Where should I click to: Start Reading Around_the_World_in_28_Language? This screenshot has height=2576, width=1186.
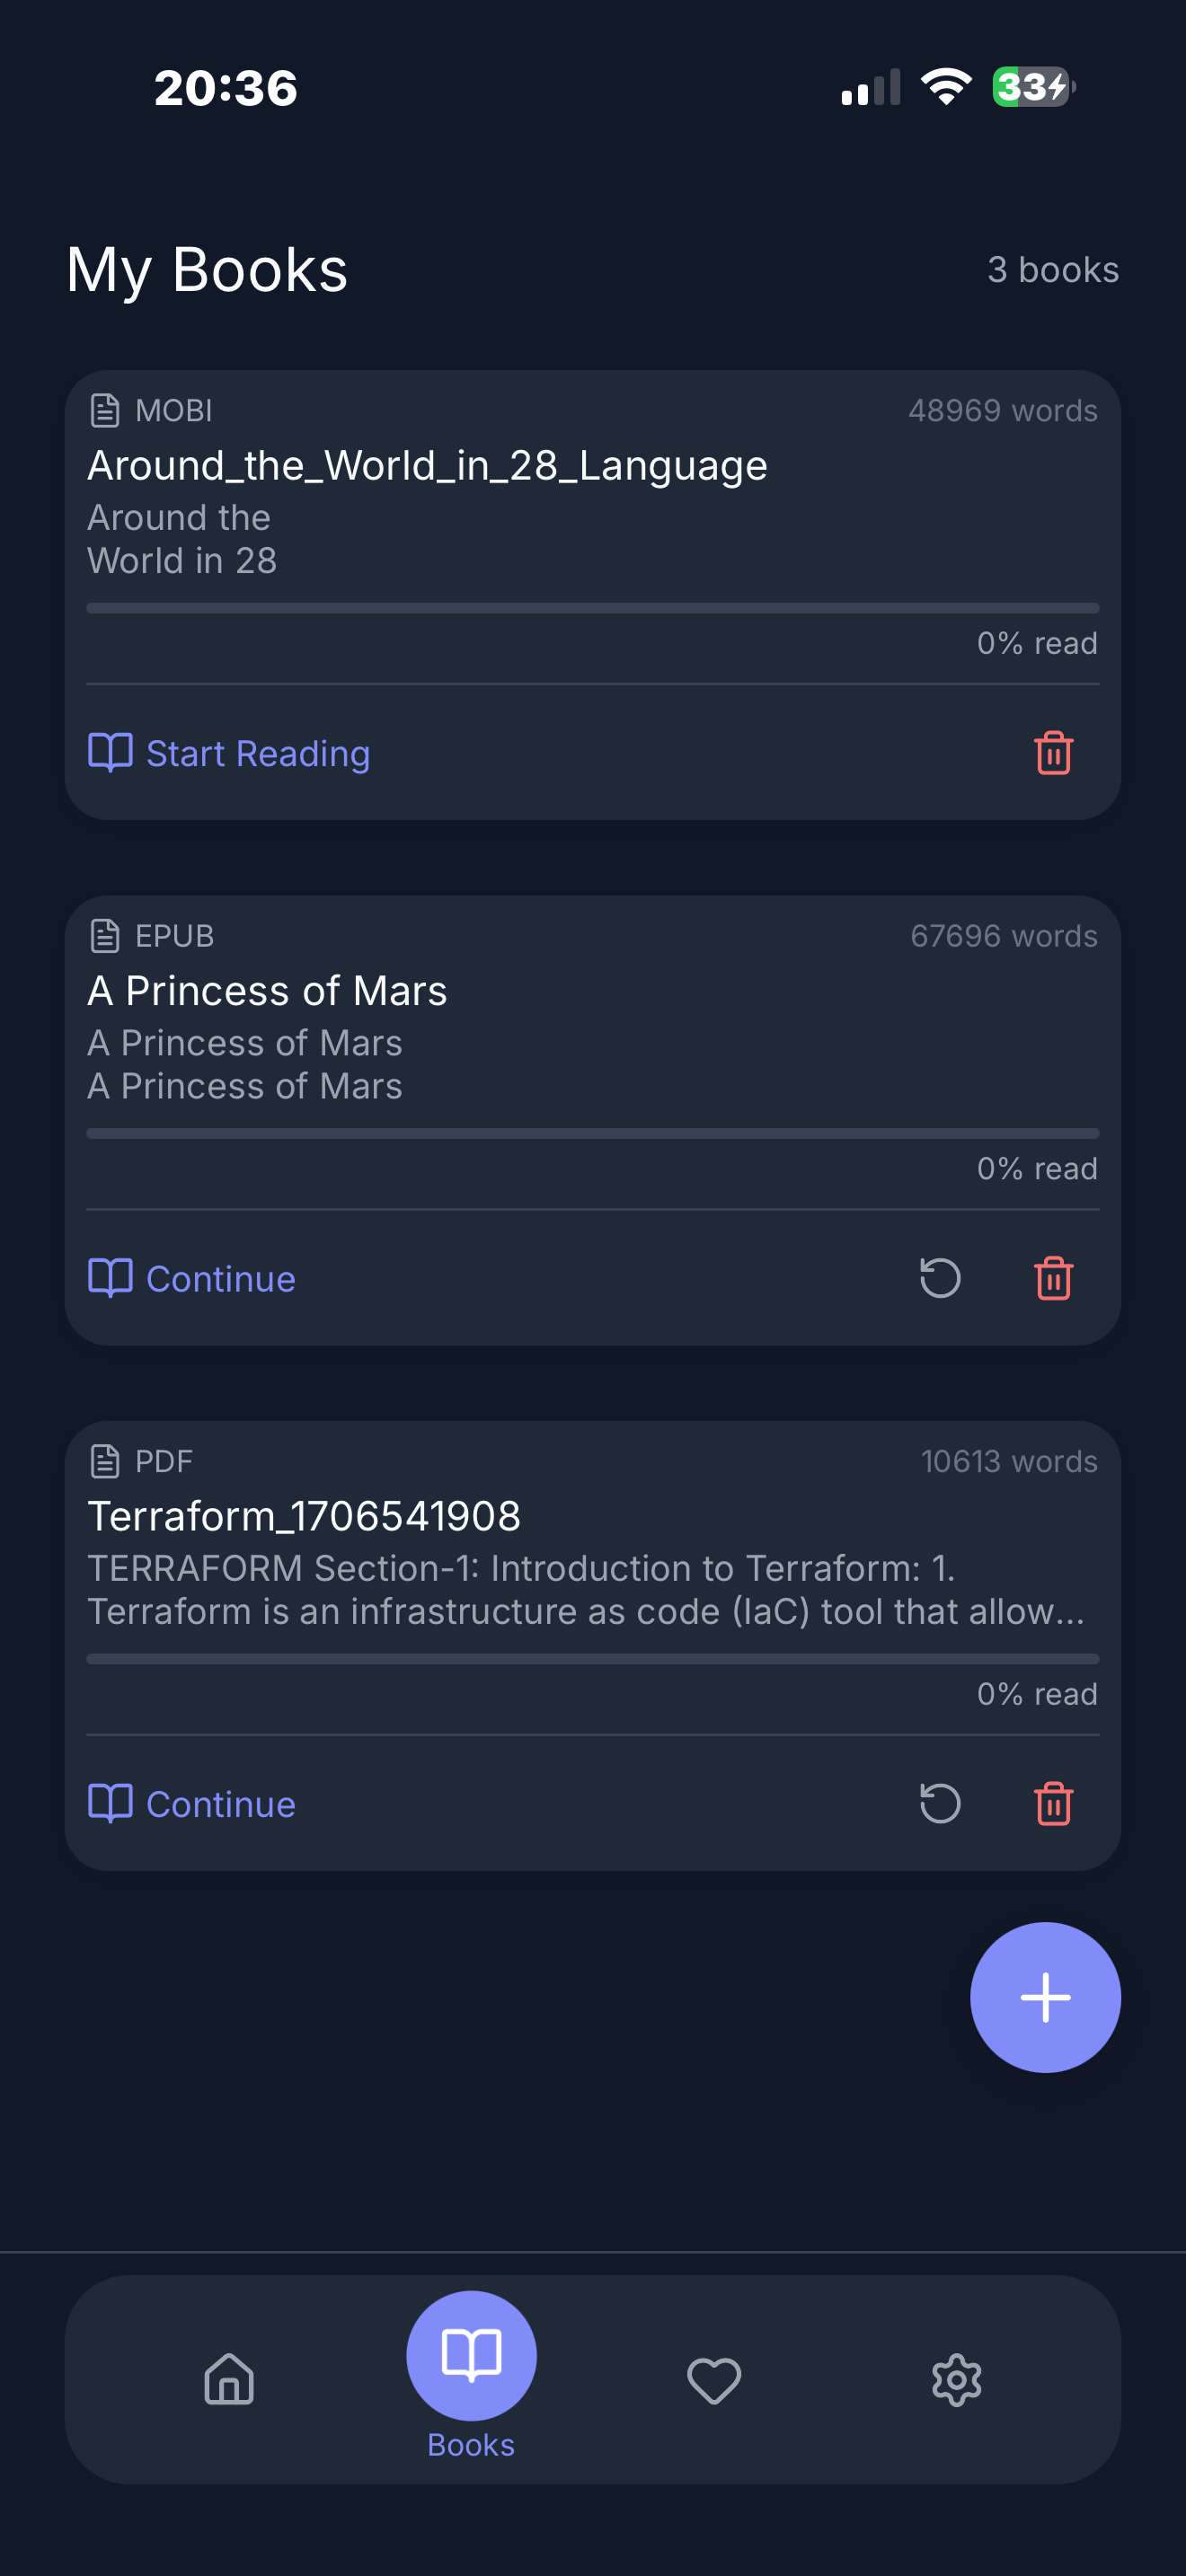[228, 754]
